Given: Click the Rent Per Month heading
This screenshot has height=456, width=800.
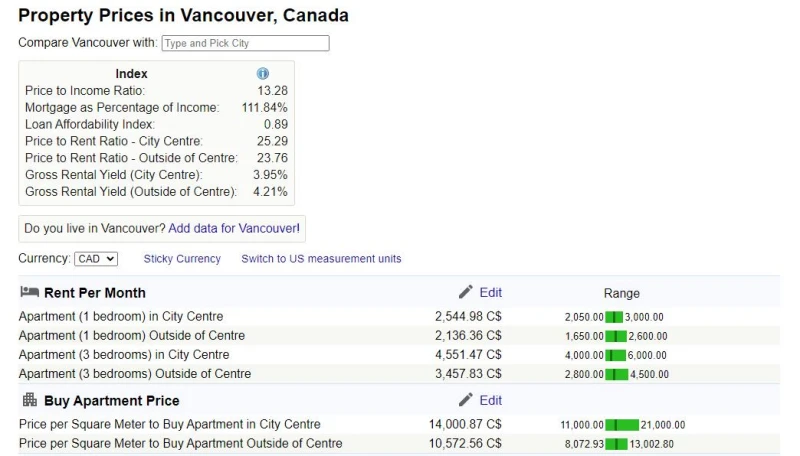Looking at the screenshot, I should click(95, 293).
